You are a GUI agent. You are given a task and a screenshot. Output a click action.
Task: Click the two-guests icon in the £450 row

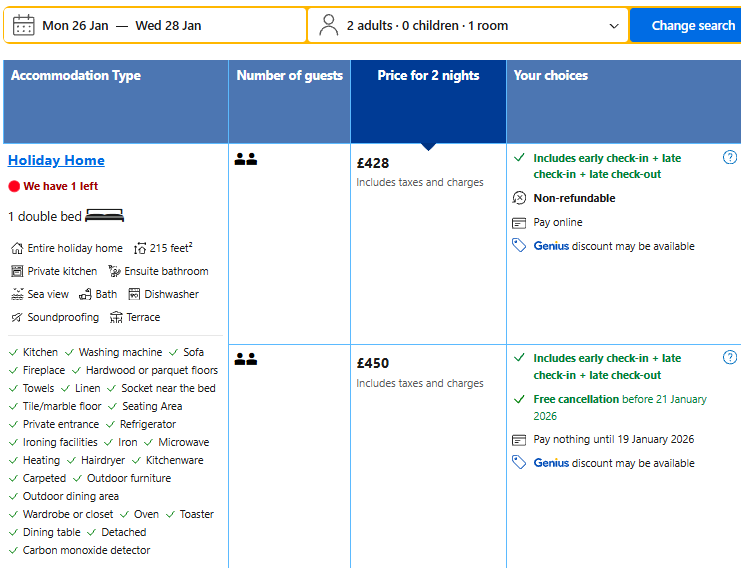(246, 359)
